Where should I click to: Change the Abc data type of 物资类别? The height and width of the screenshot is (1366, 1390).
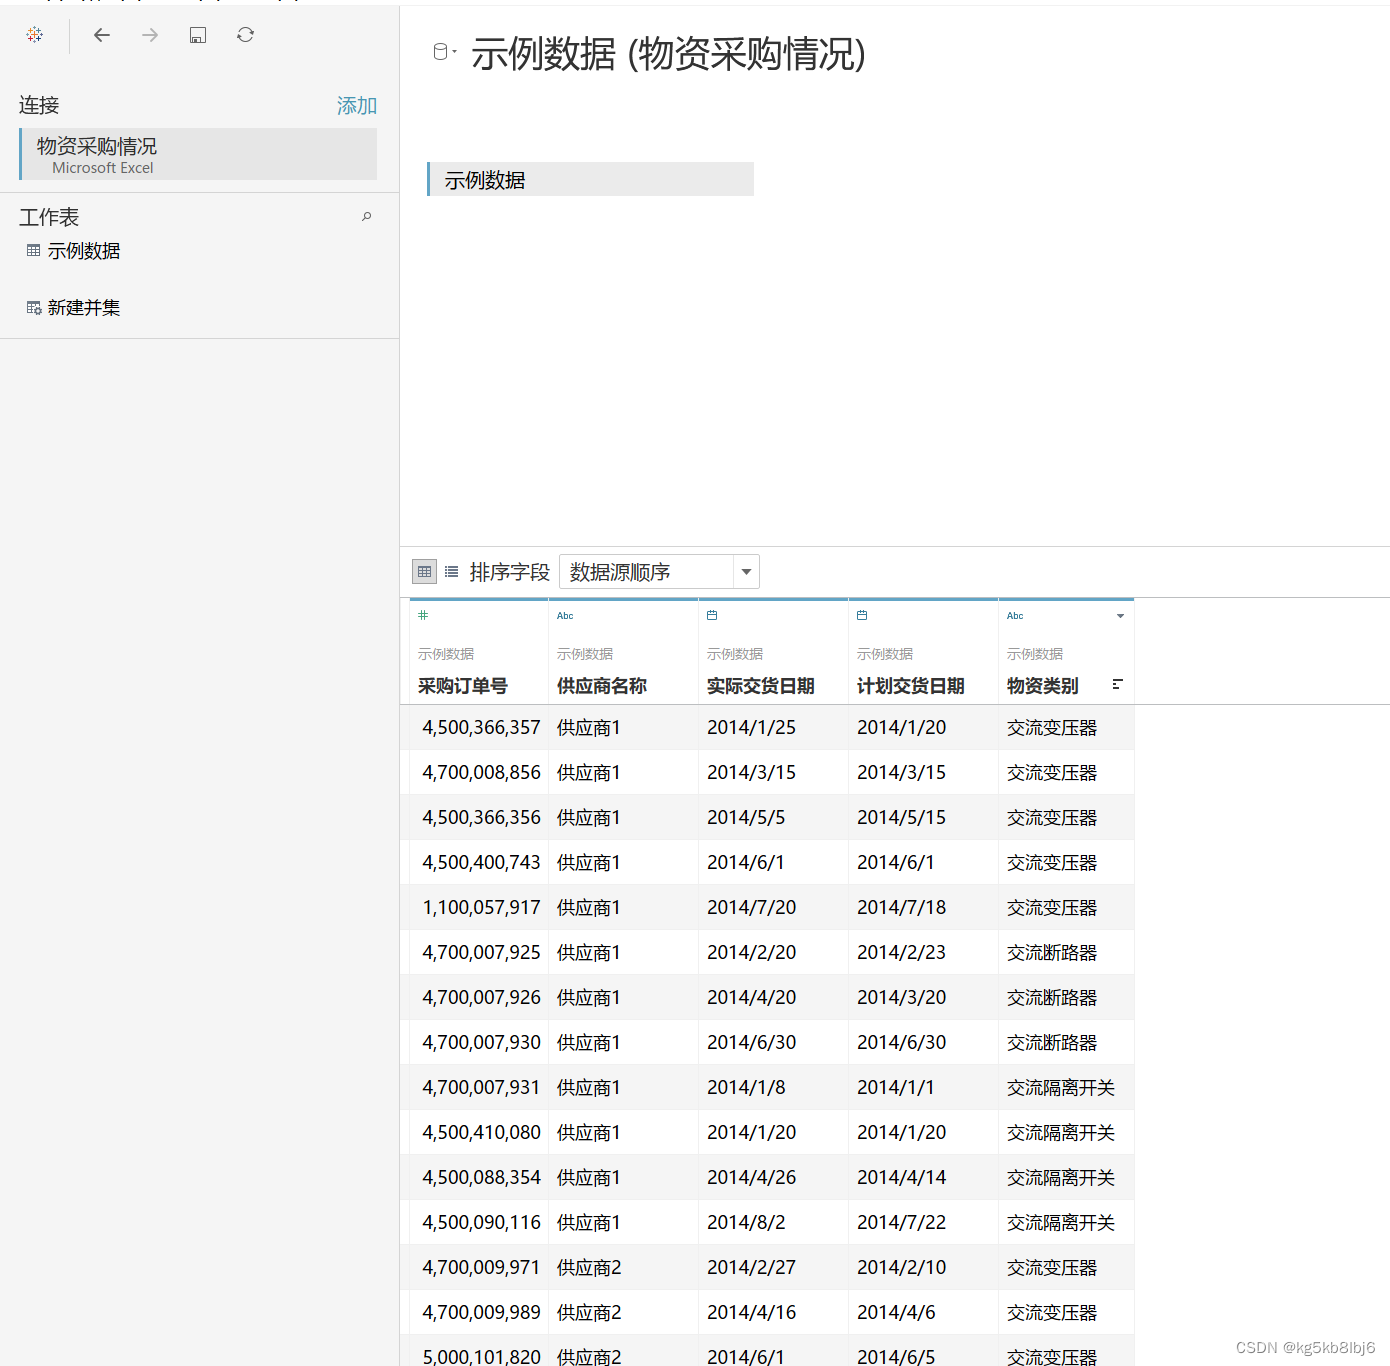click(x=1015, y=616)
